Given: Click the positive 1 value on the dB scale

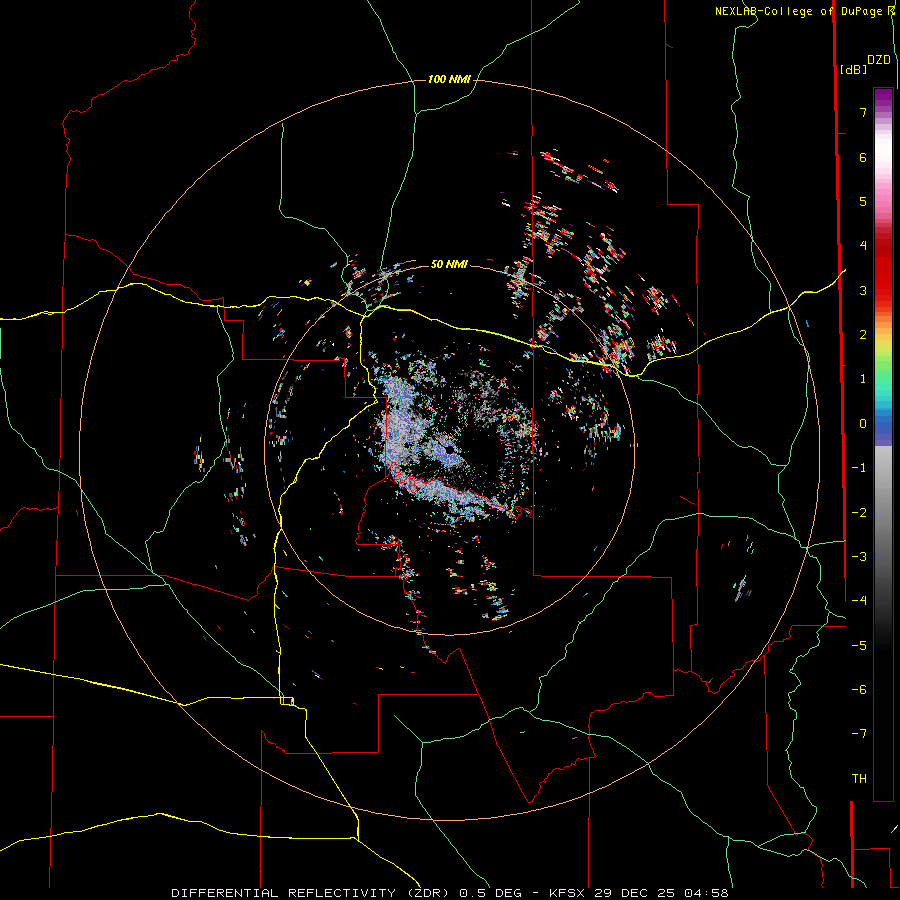Looking at the screenshot, I should point(863,379).
